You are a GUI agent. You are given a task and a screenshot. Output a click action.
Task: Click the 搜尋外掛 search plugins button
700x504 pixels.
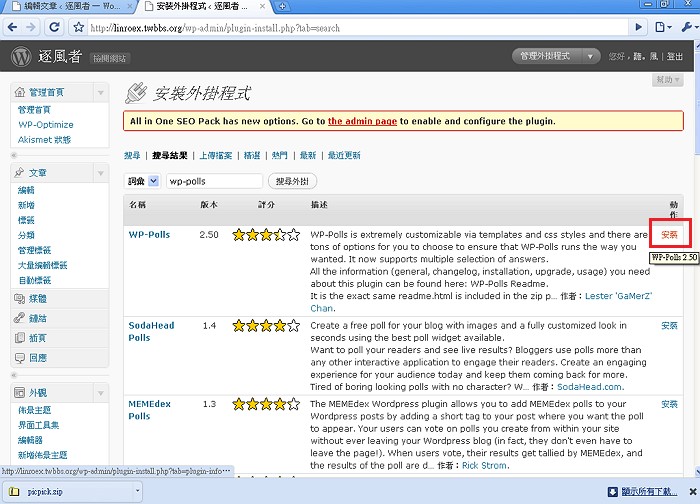(x=292, y=181)
